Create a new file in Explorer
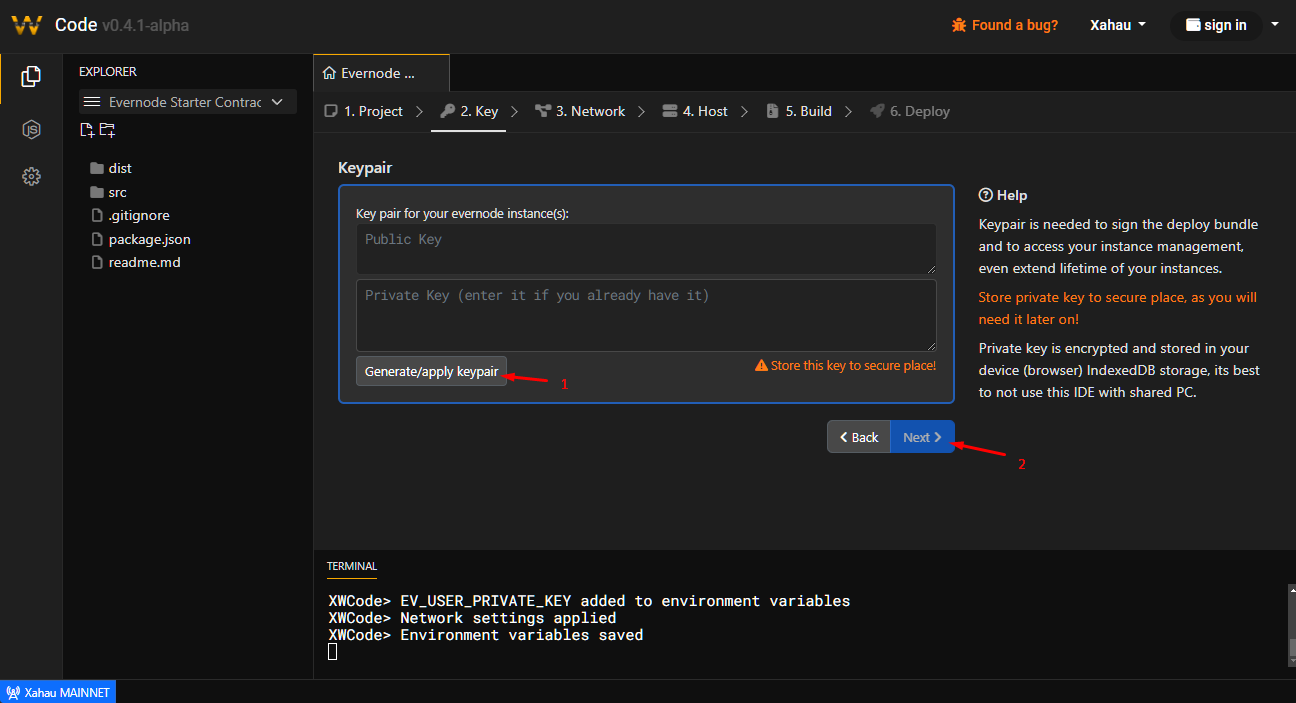Image resolution: width=1296 pixels, height=703 pixels. (88, 130)
